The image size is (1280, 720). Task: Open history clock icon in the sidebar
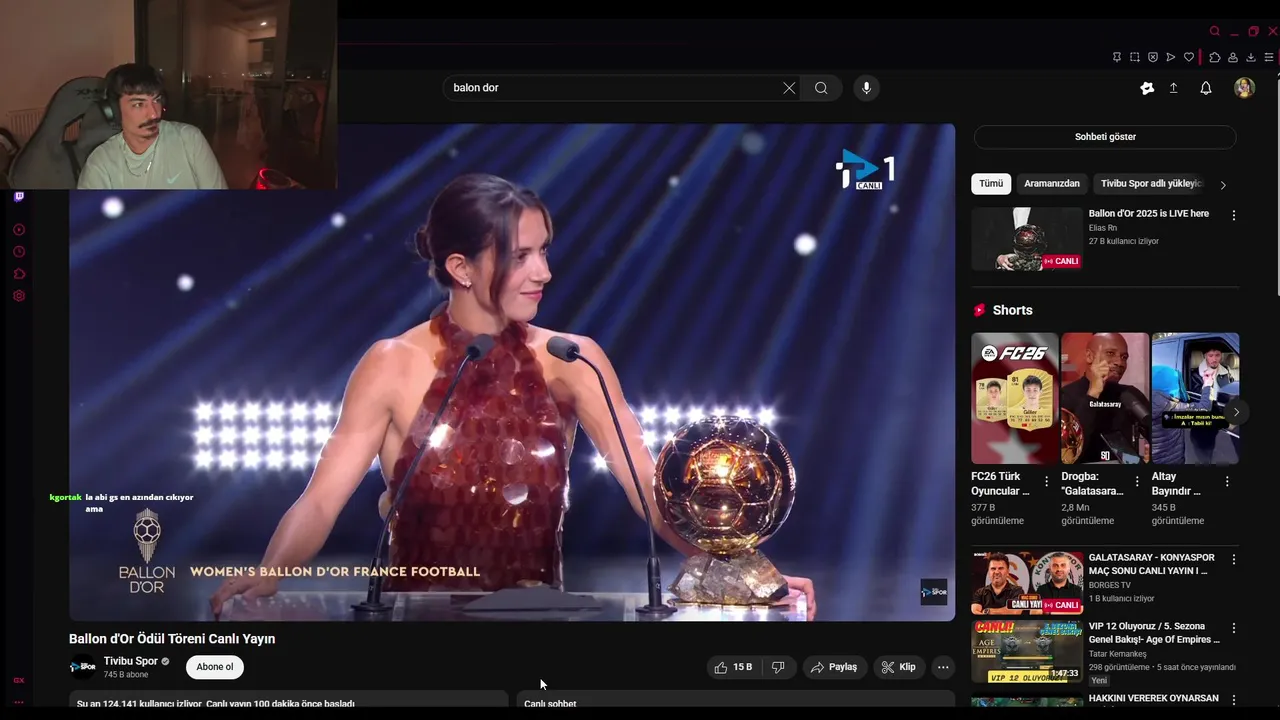click(18, 252)
